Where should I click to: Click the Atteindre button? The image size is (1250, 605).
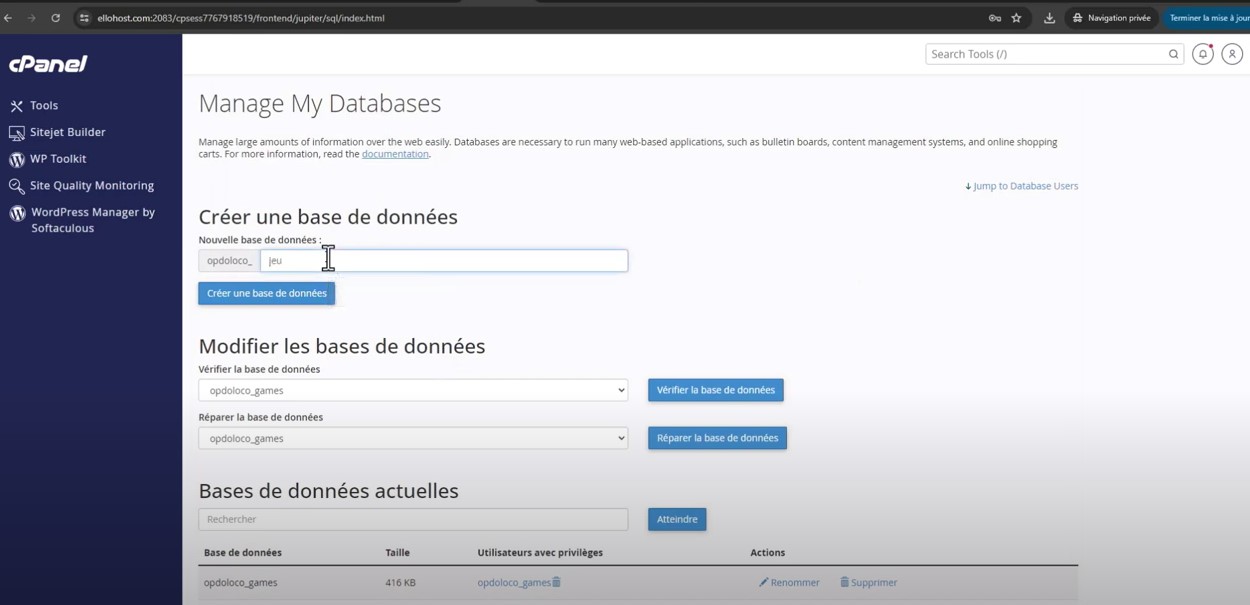tap(676, 519)
